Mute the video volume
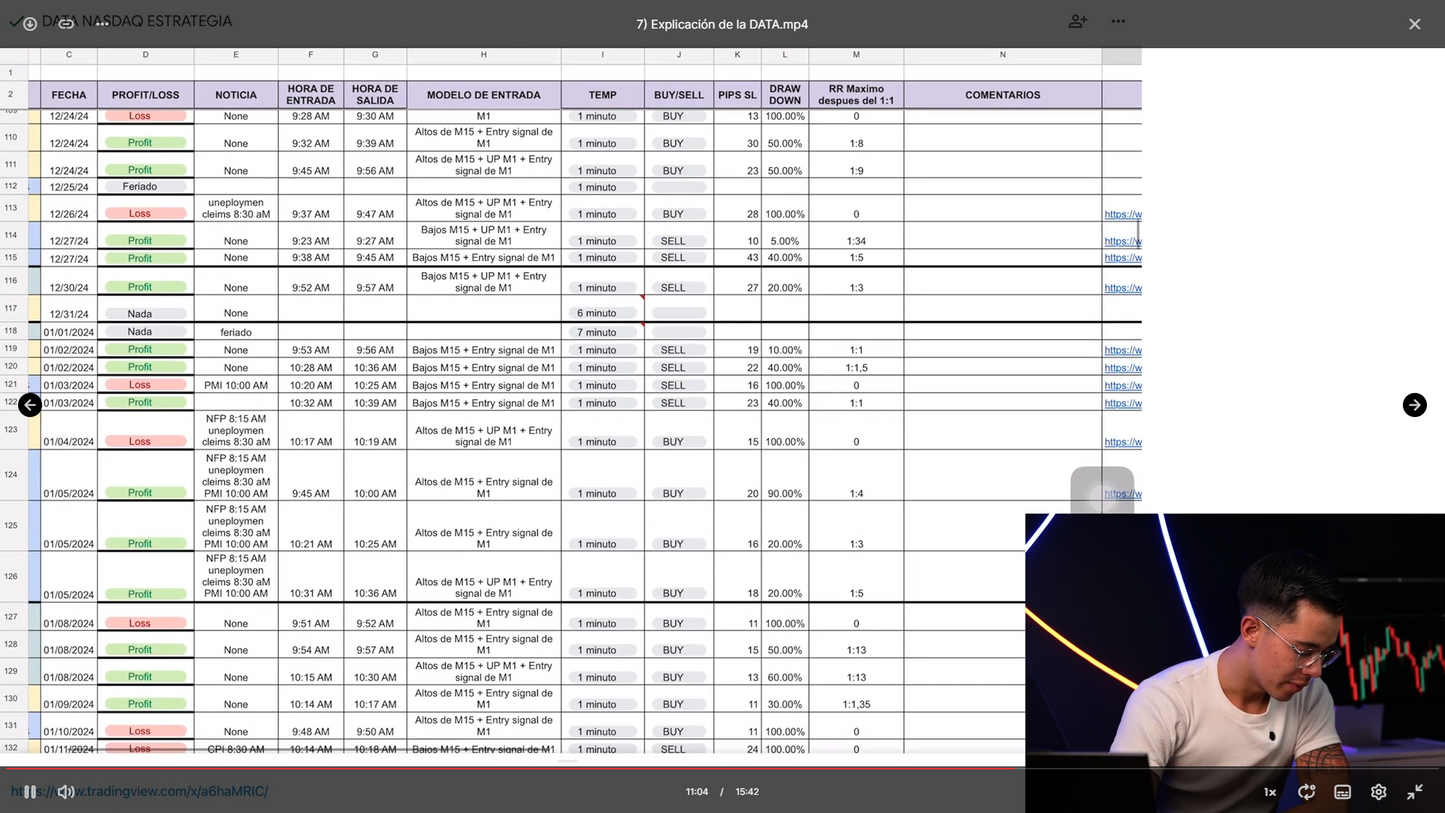 (66, 792)
